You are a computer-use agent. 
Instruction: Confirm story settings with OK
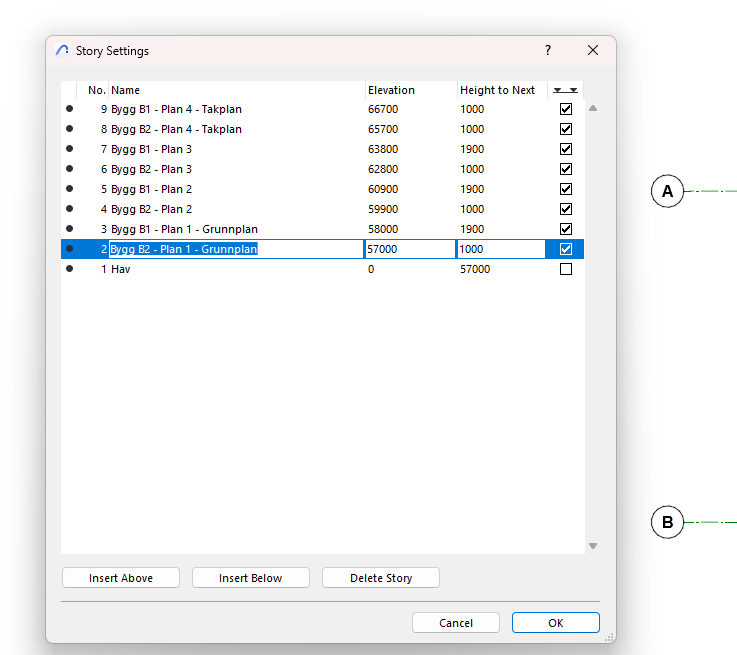click(555, 623)
